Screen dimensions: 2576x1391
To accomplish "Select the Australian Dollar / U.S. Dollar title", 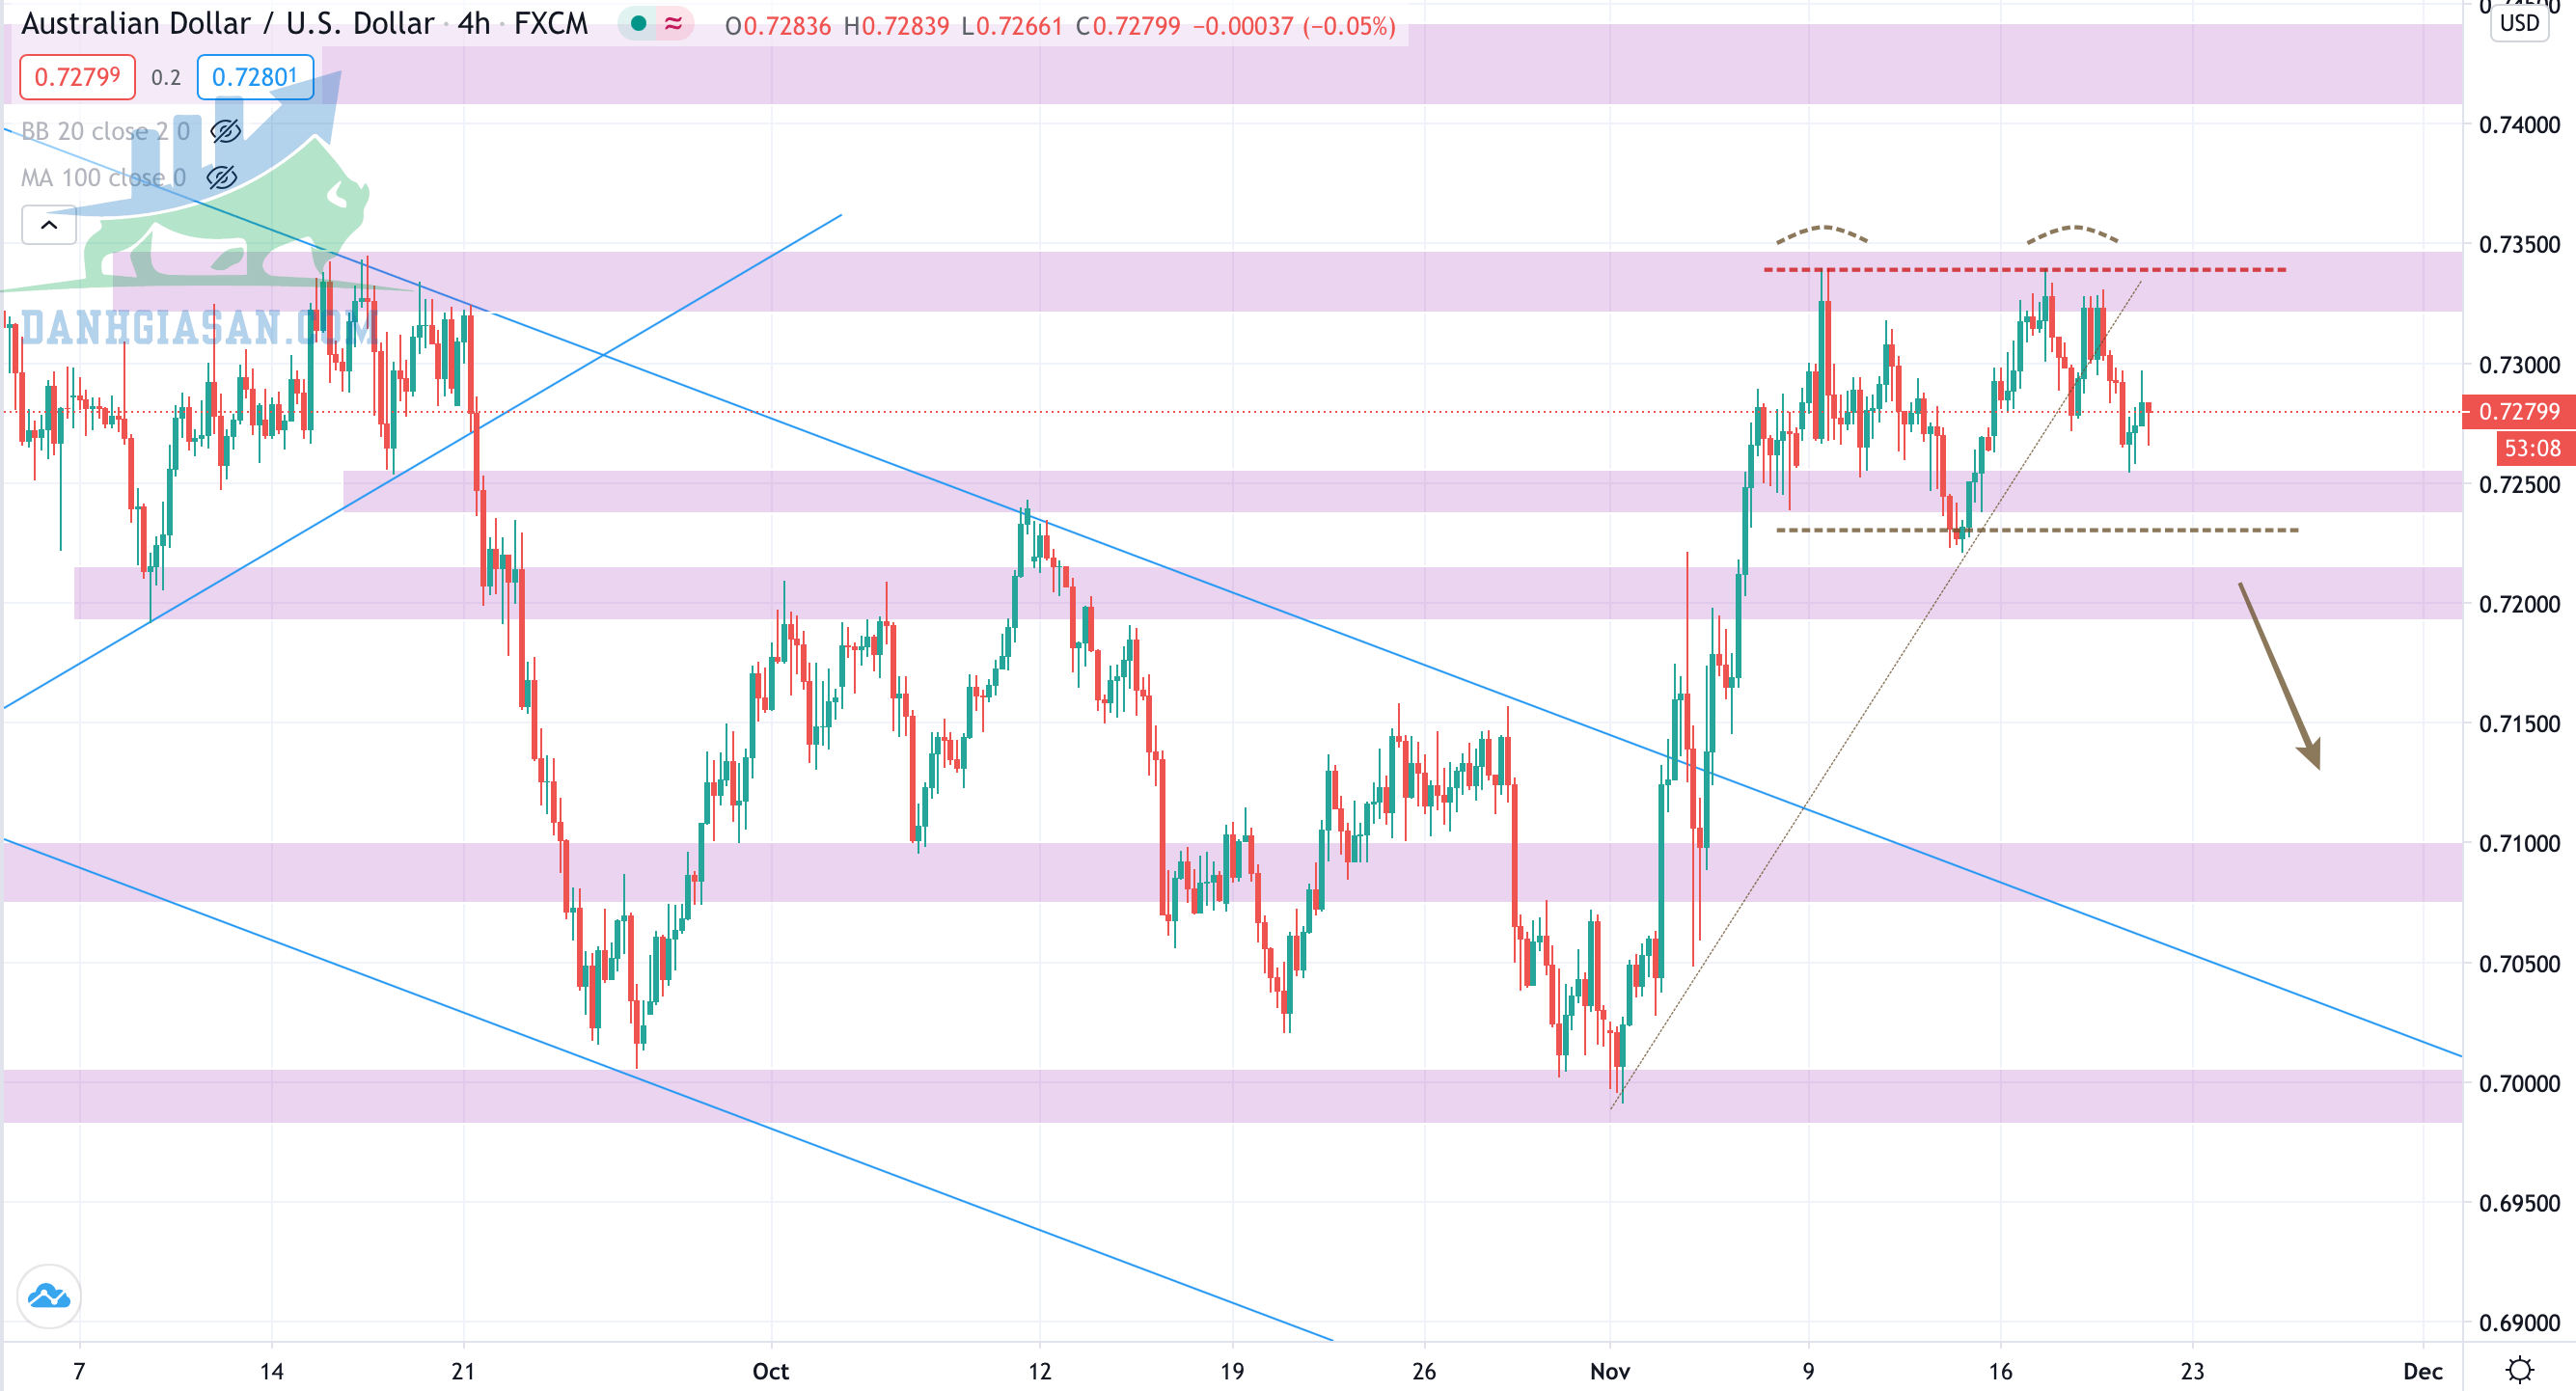I will tap(228, 24).
